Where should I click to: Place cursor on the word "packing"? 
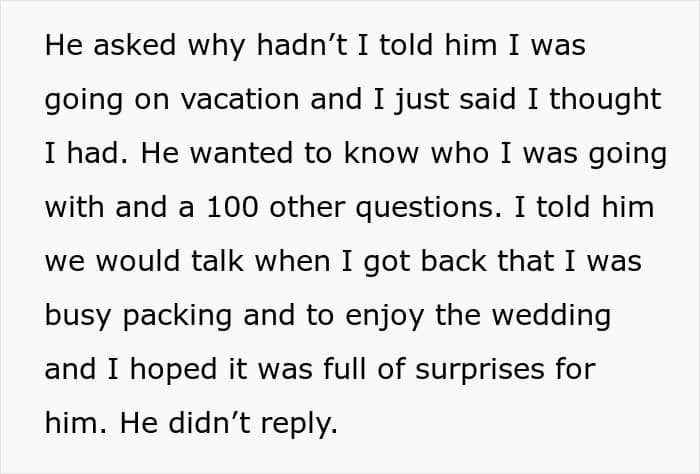pos(177,317)
